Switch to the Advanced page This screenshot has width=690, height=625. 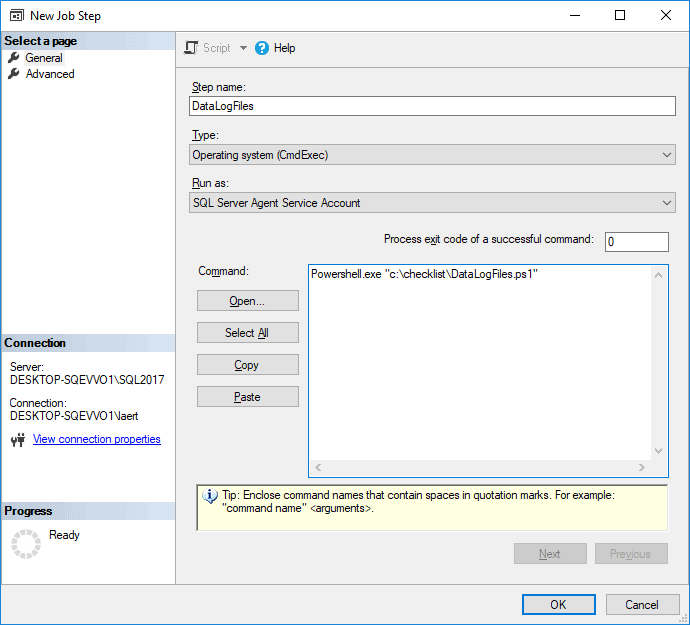point(50,74)
